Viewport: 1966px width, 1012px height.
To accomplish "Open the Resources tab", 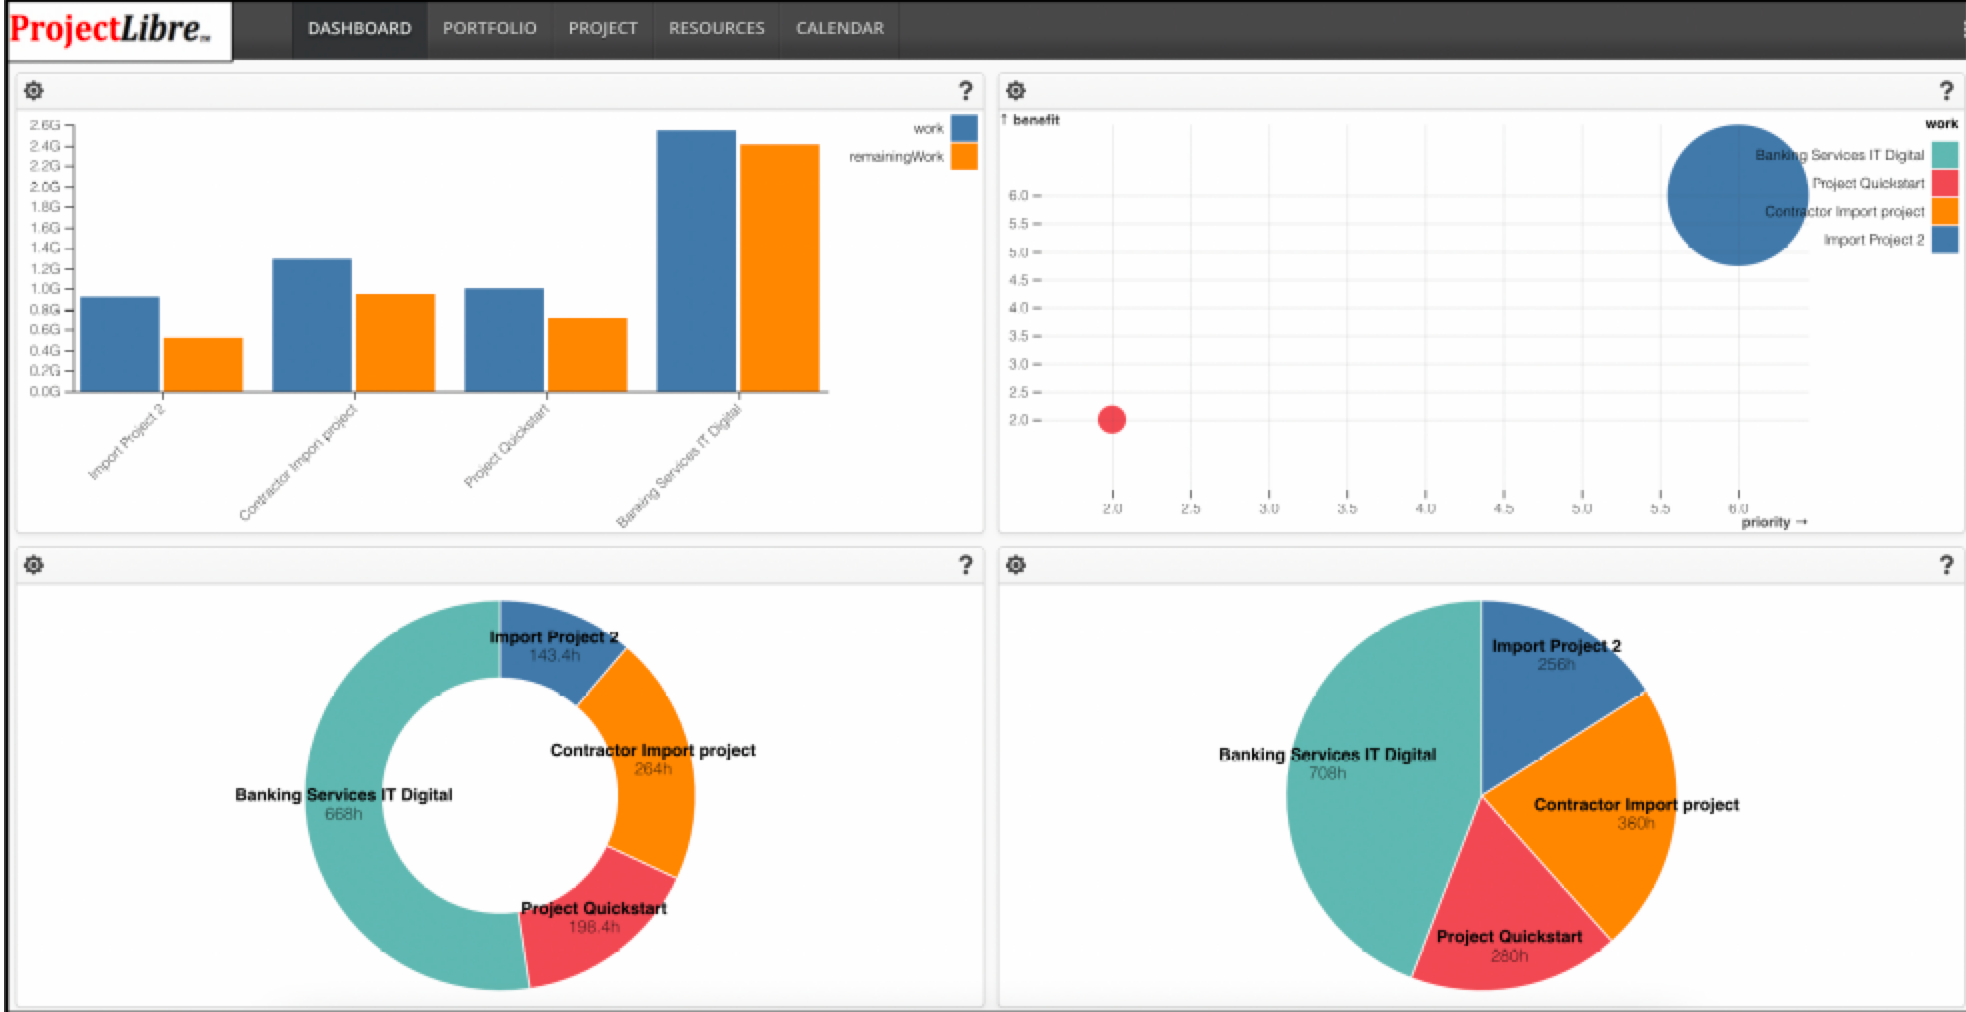I will click(x=716, y=29).
